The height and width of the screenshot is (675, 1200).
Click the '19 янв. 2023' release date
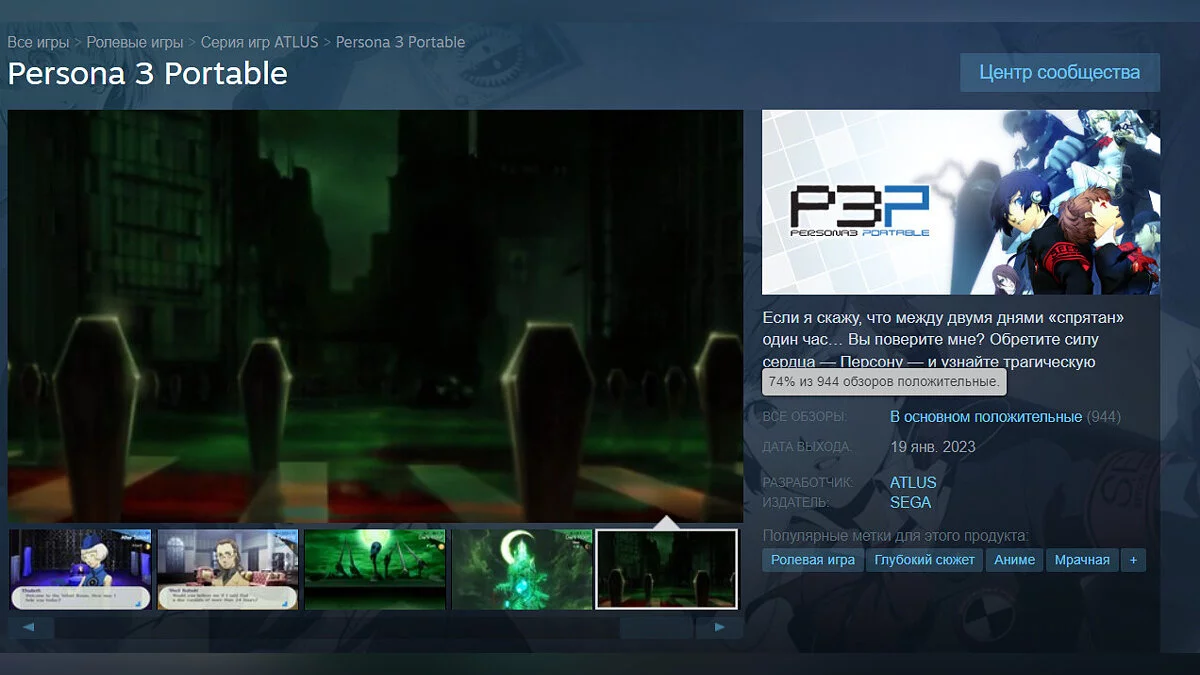pos(933,446)
